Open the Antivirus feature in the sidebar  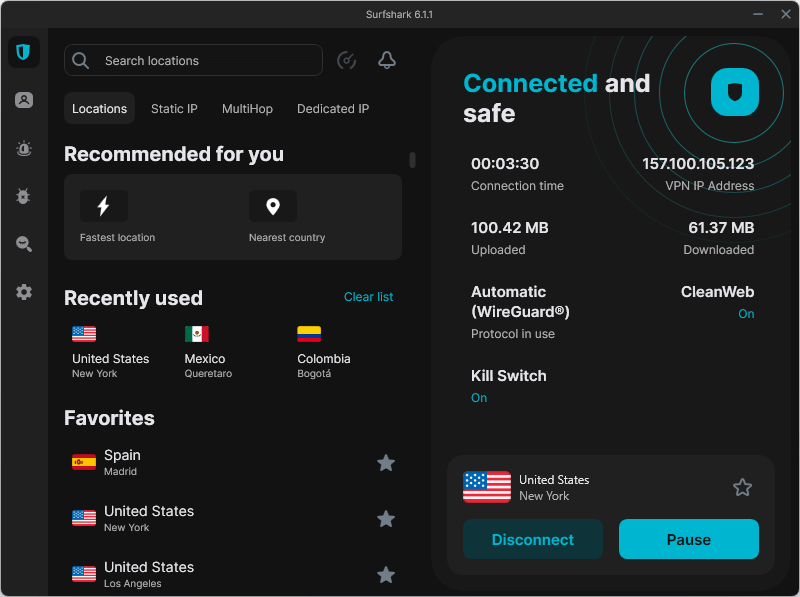pyautogui.click(x=24, y=196)
